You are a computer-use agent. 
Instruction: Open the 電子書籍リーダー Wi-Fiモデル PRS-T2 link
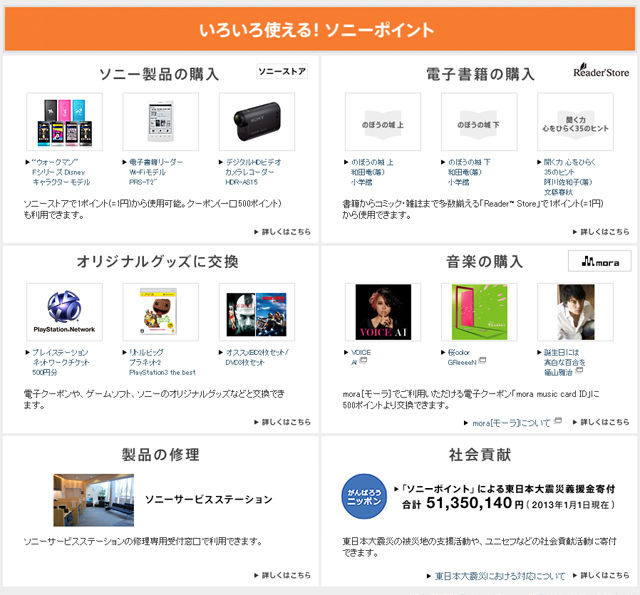(x=156, y=172)
